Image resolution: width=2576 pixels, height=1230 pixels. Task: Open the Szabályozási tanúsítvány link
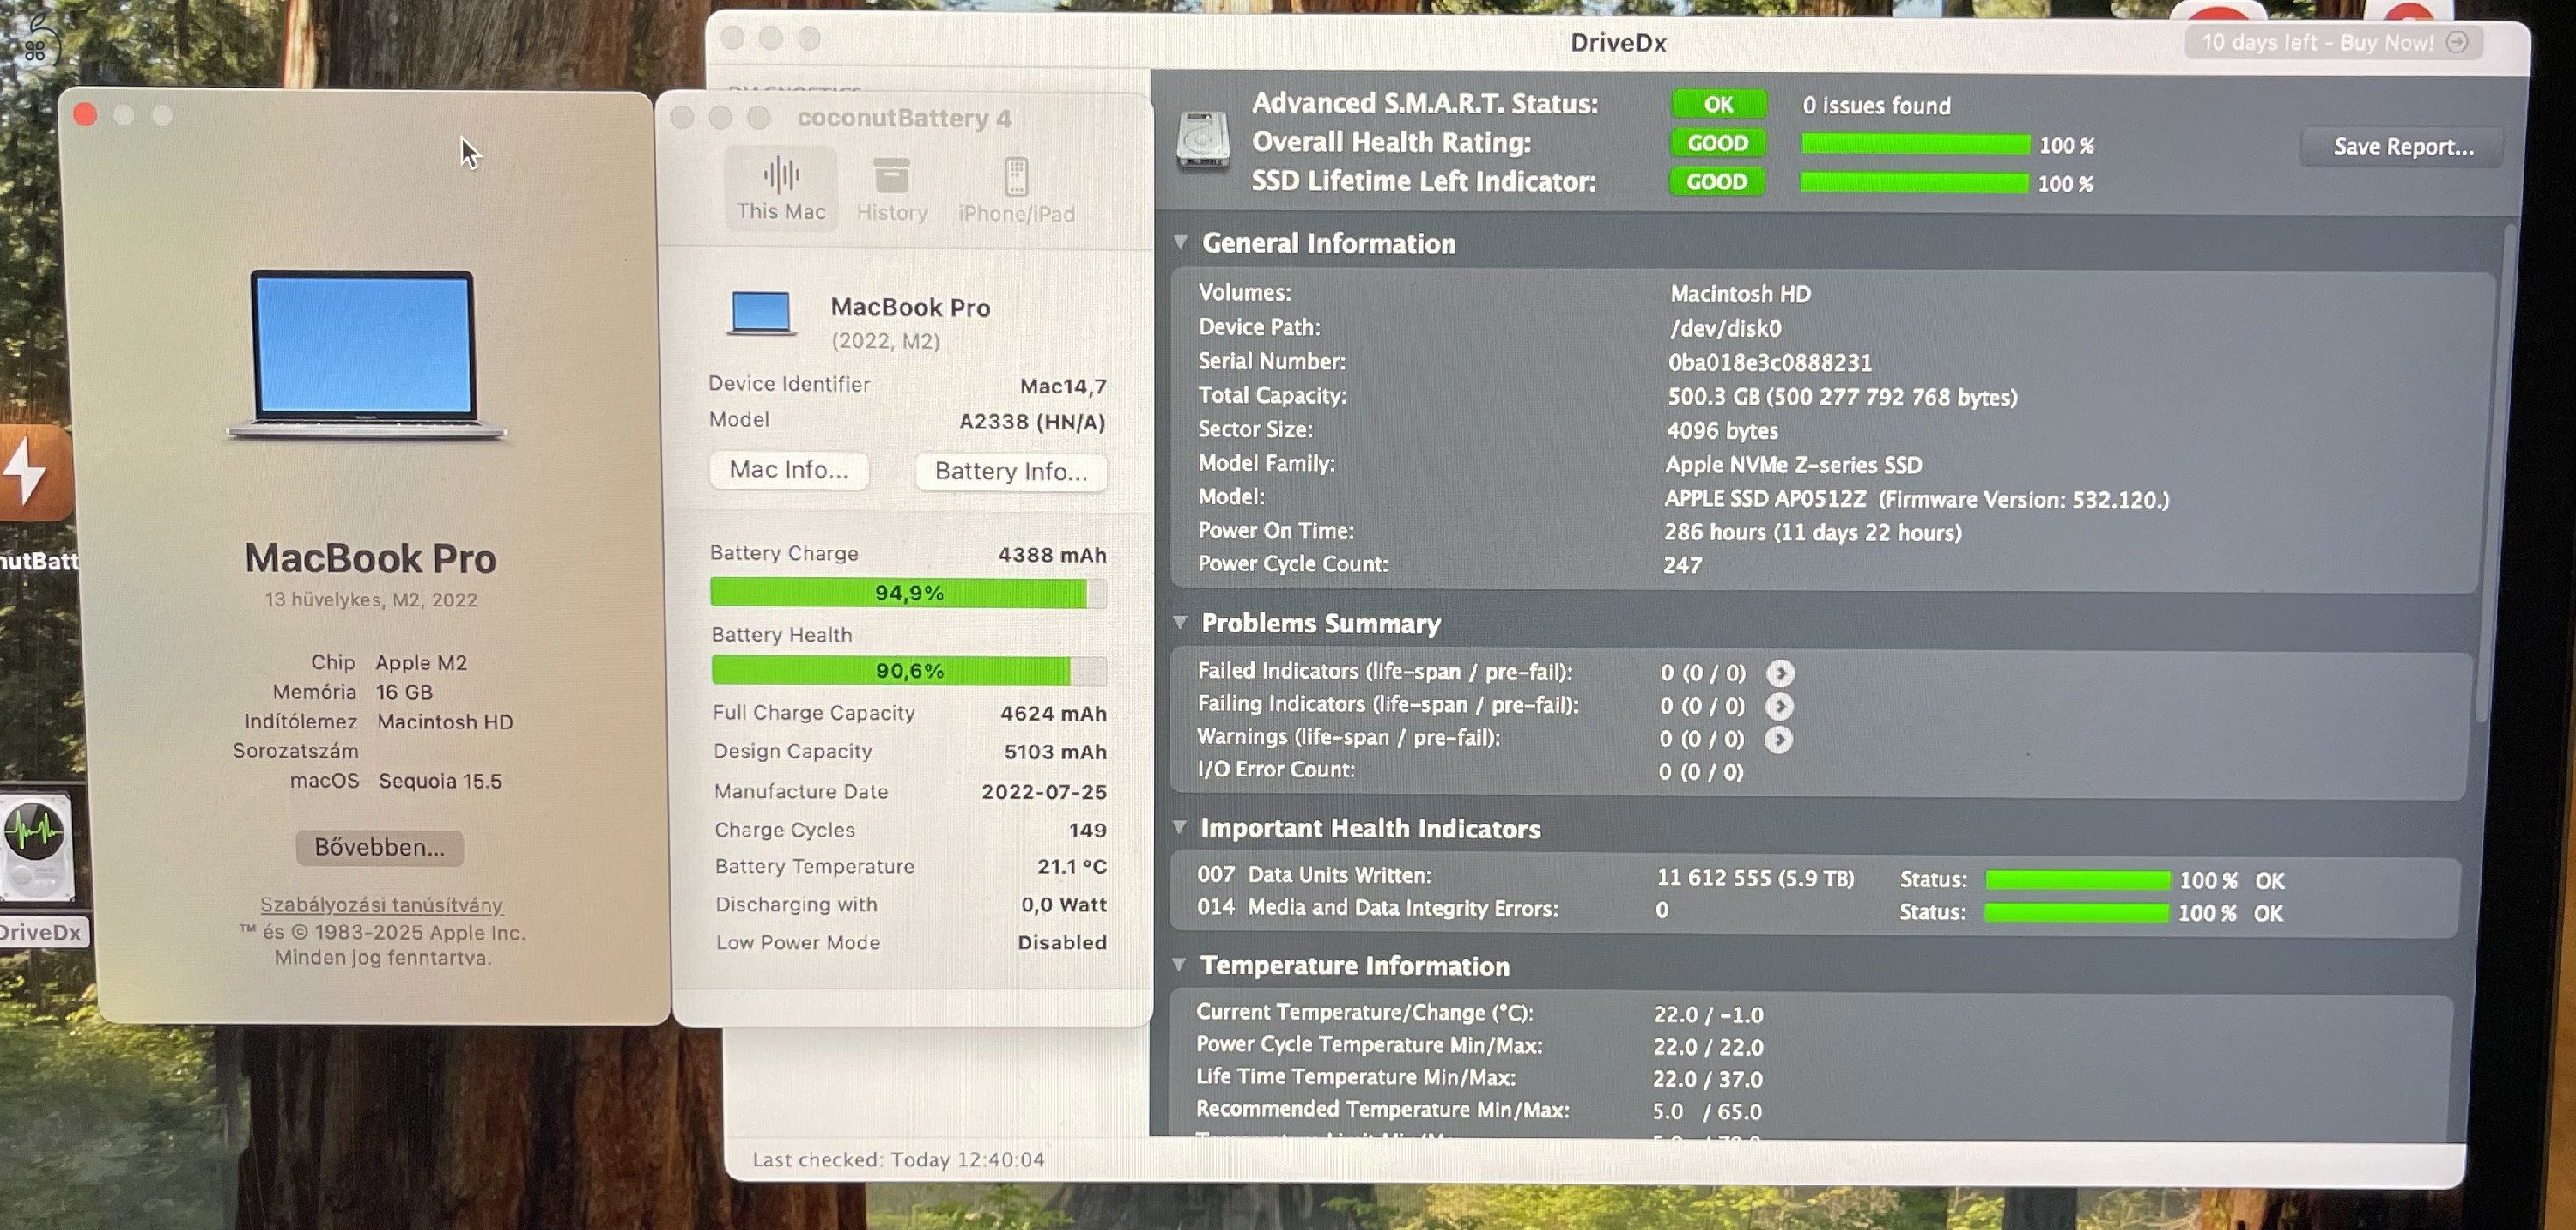point(381,905)
